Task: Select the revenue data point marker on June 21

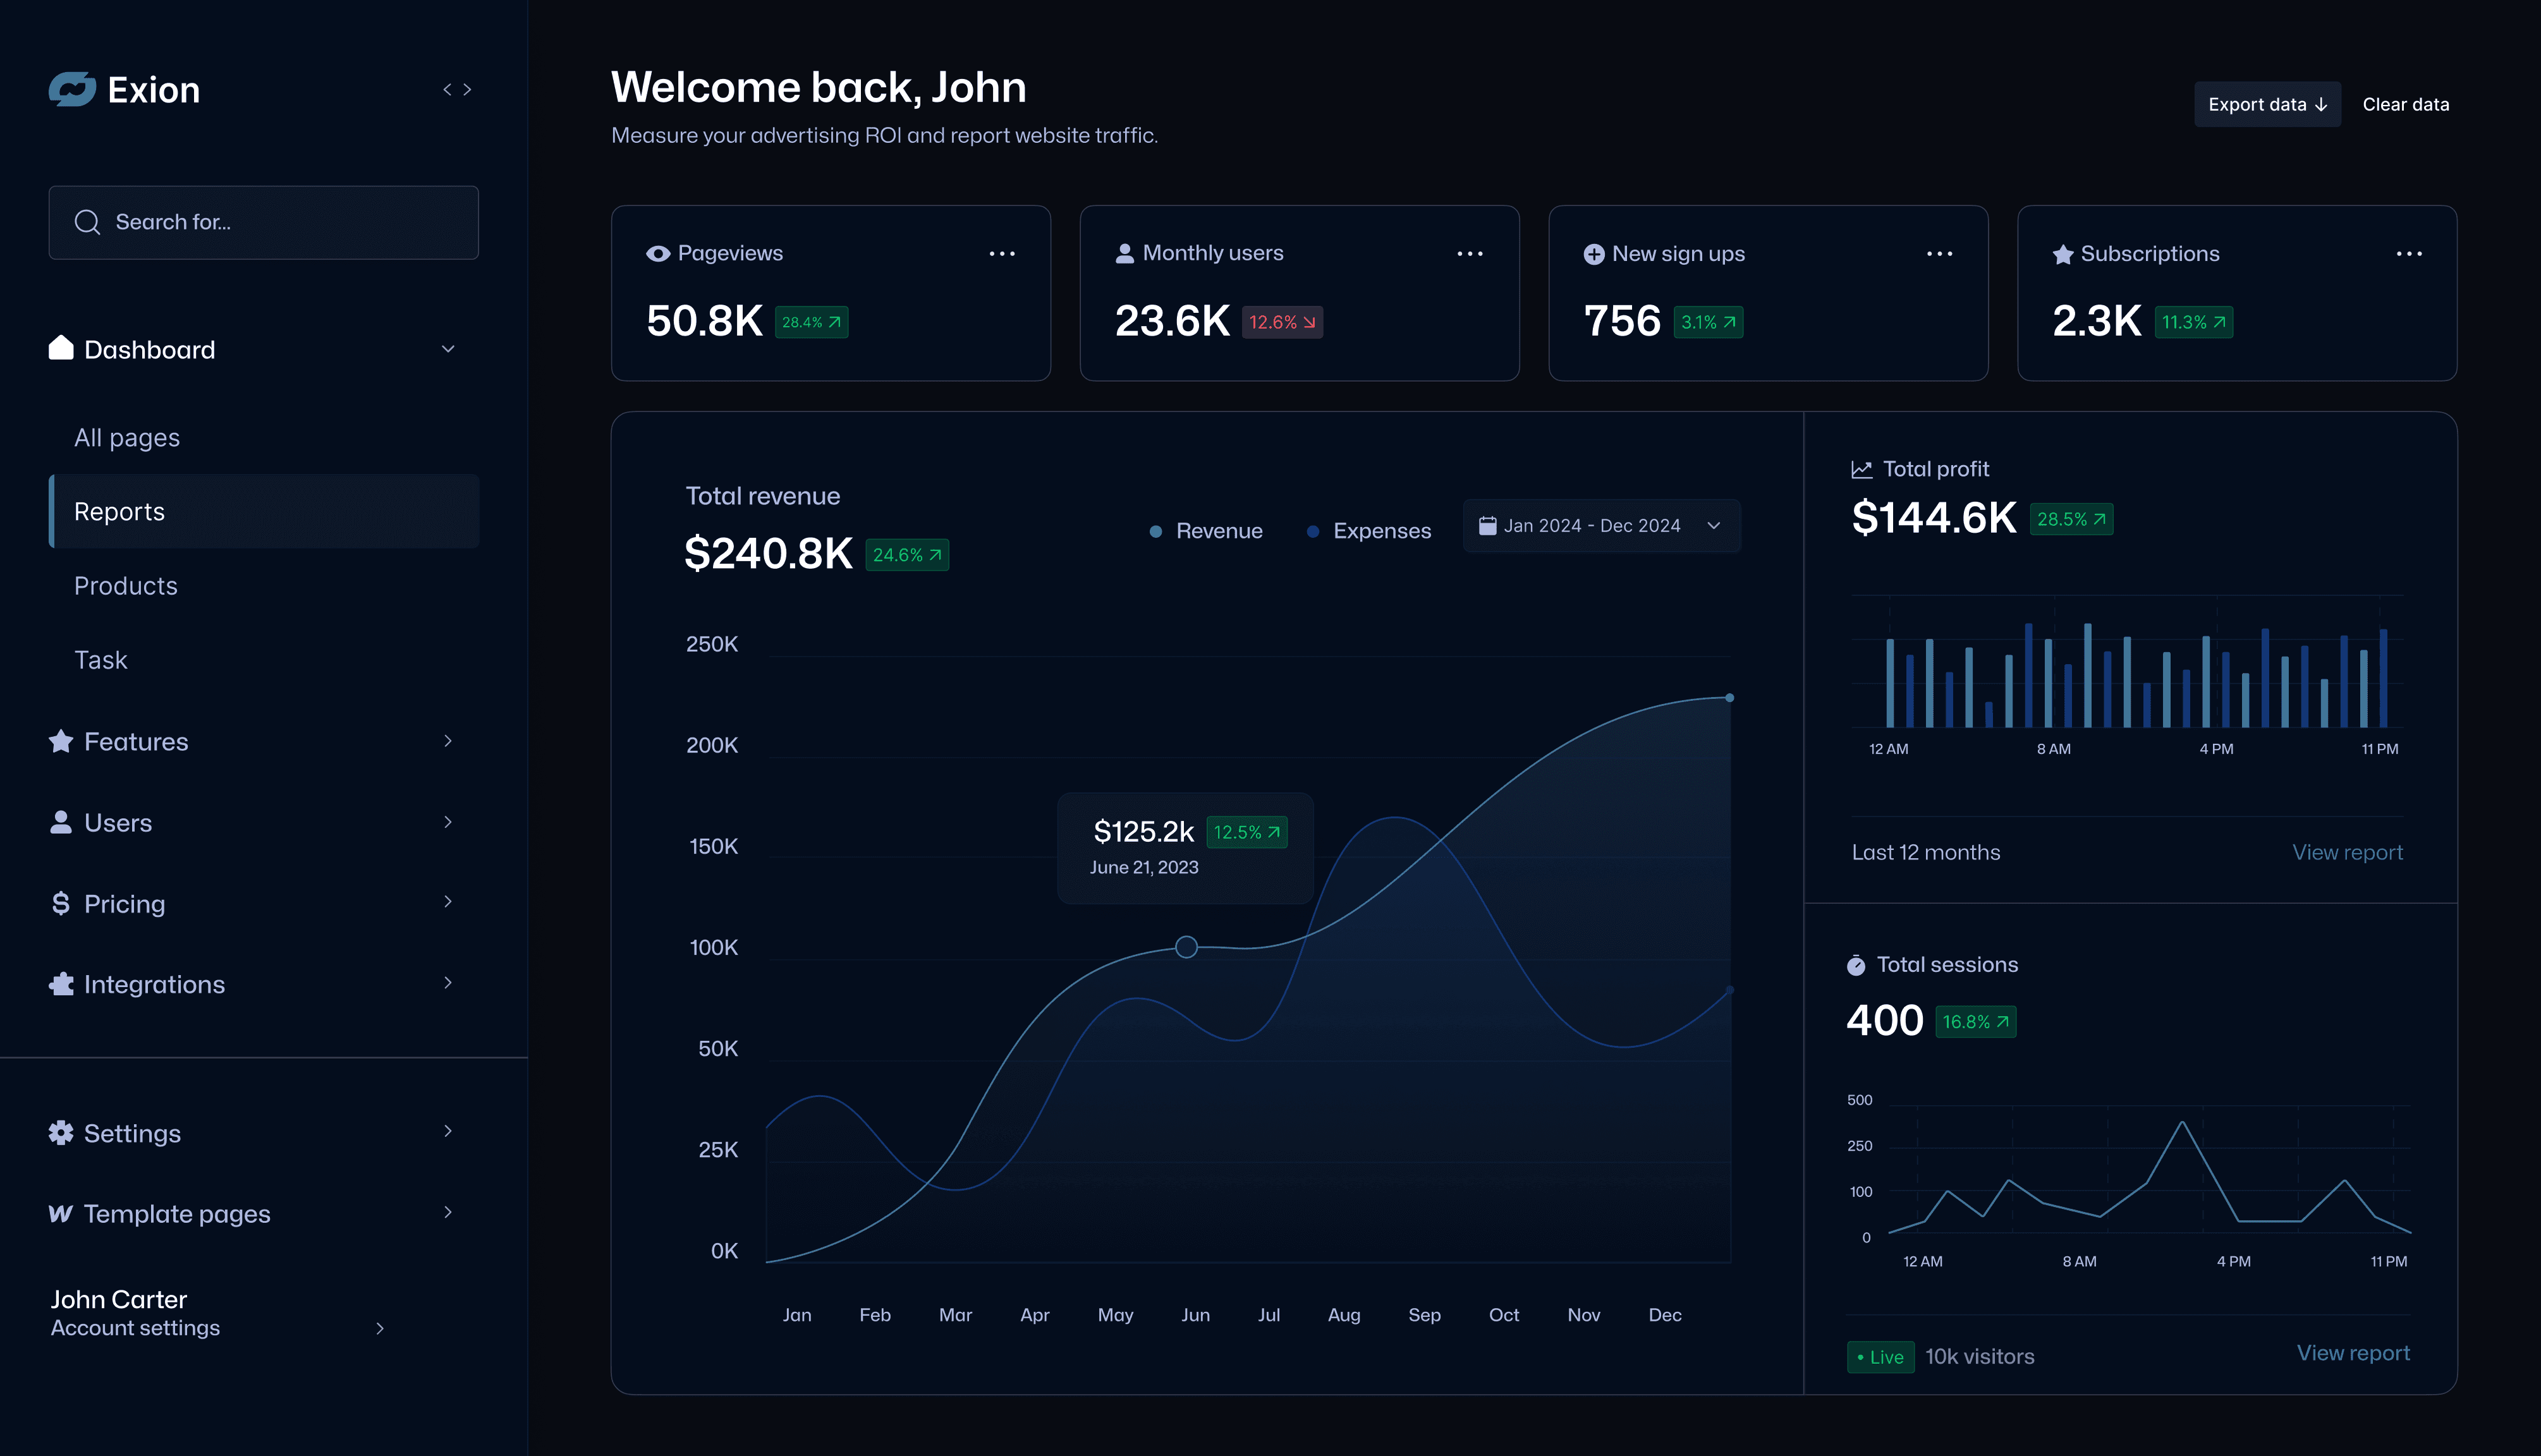Action: coord(1186,947)
